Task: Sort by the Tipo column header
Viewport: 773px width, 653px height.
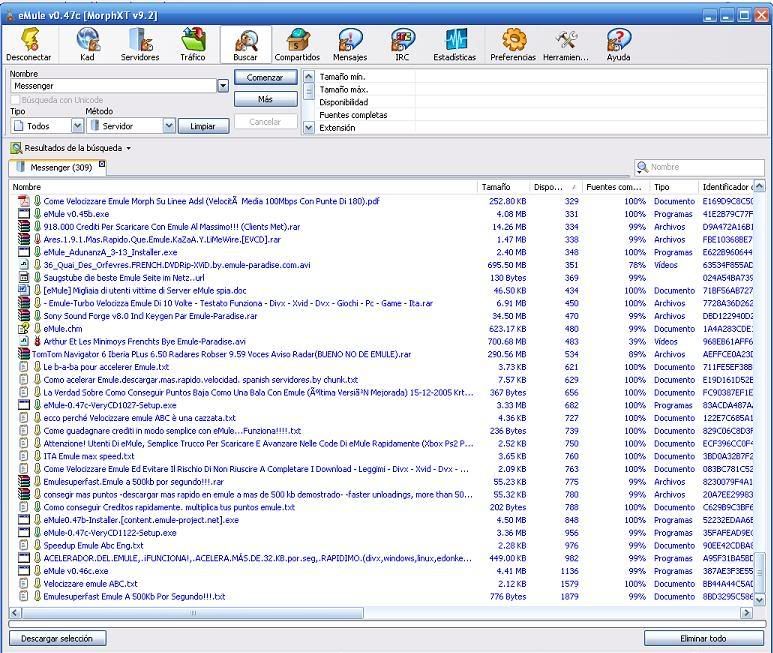Action: (673, 187)
